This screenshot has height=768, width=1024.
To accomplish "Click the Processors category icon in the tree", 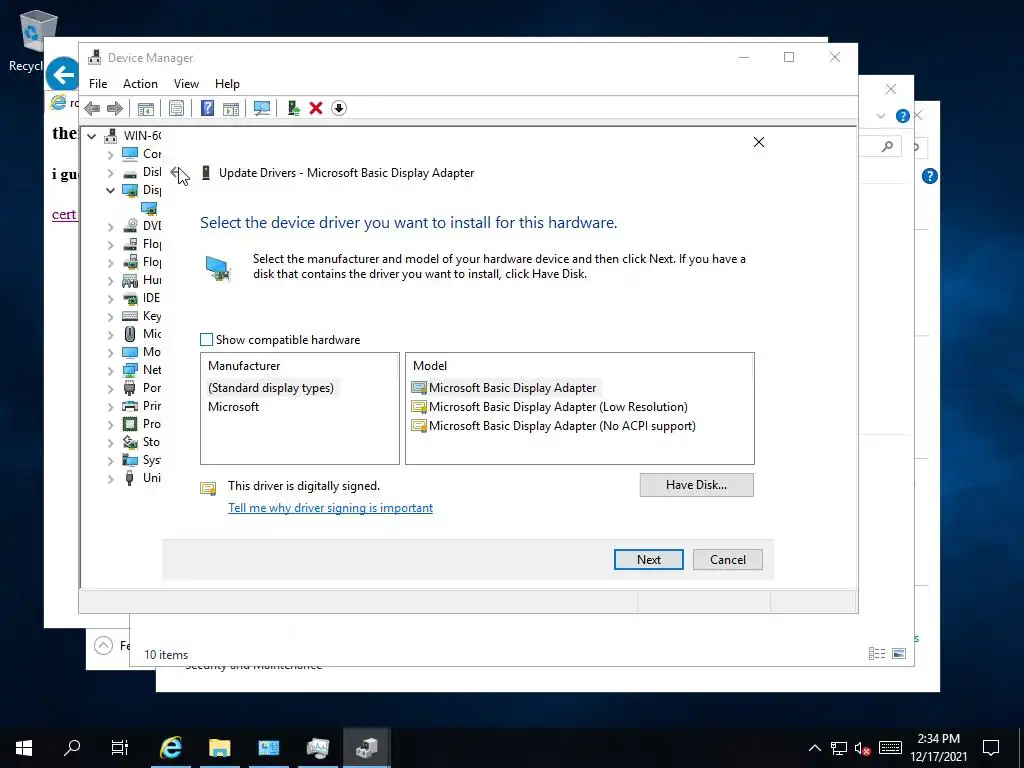I will point(130,424).
